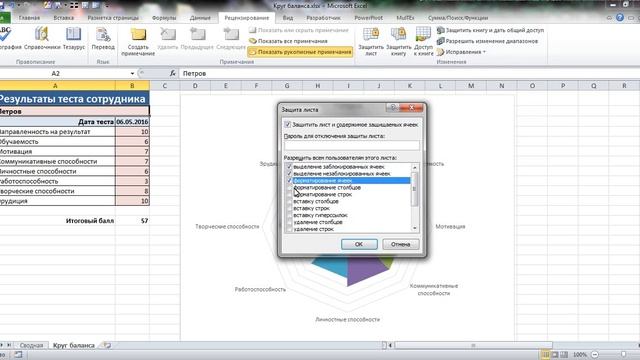Click the formula bar showing Петров
The height and width of the screenshot is (360, 640).
click(x=409, y=73)
